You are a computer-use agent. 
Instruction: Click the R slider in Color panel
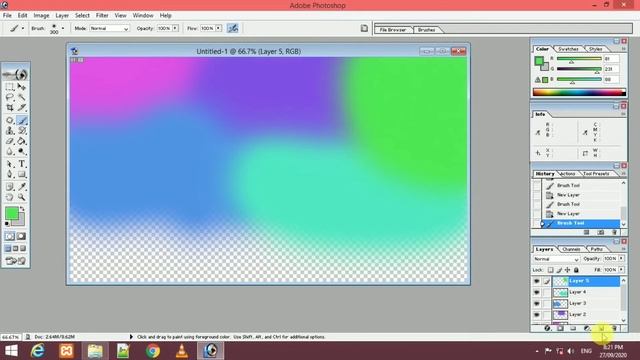pyautogui.click(x=579, y=59)
